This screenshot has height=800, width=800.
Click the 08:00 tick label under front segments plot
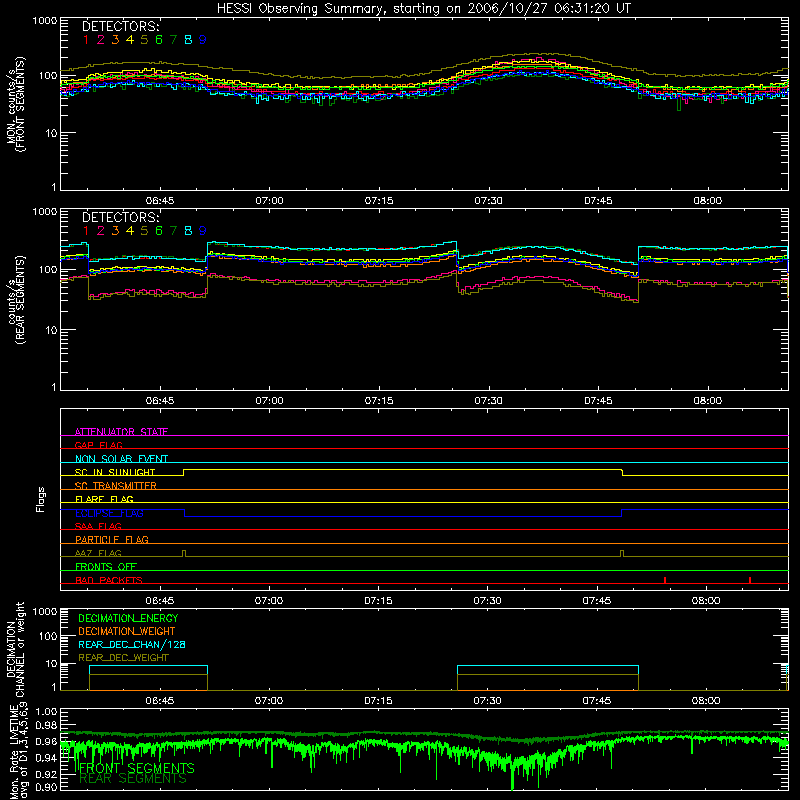(707, 201)
